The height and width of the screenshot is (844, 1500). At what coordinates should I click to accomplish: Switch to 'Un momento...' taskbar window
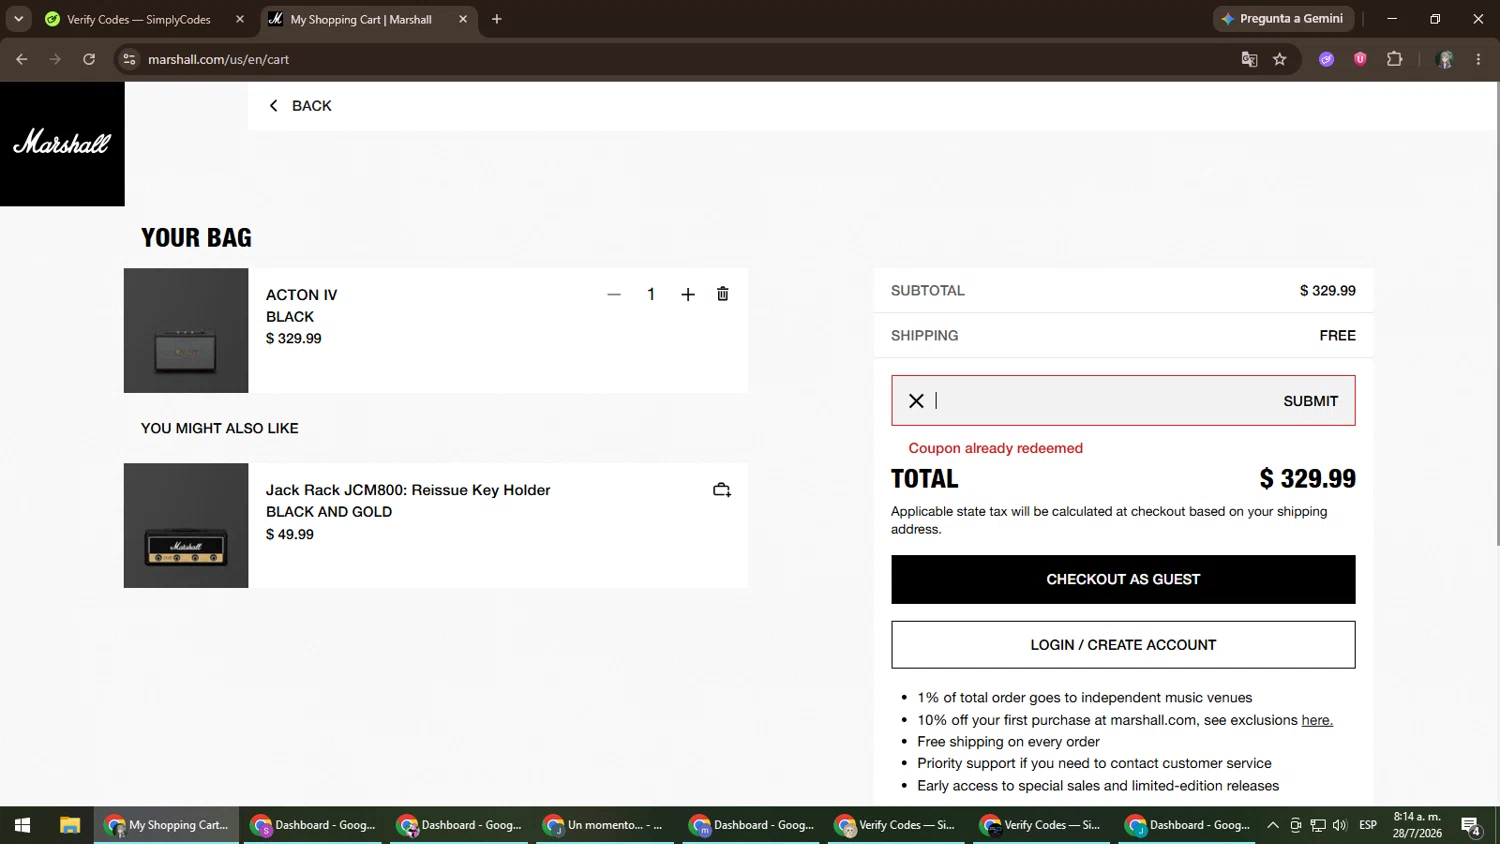606,825
